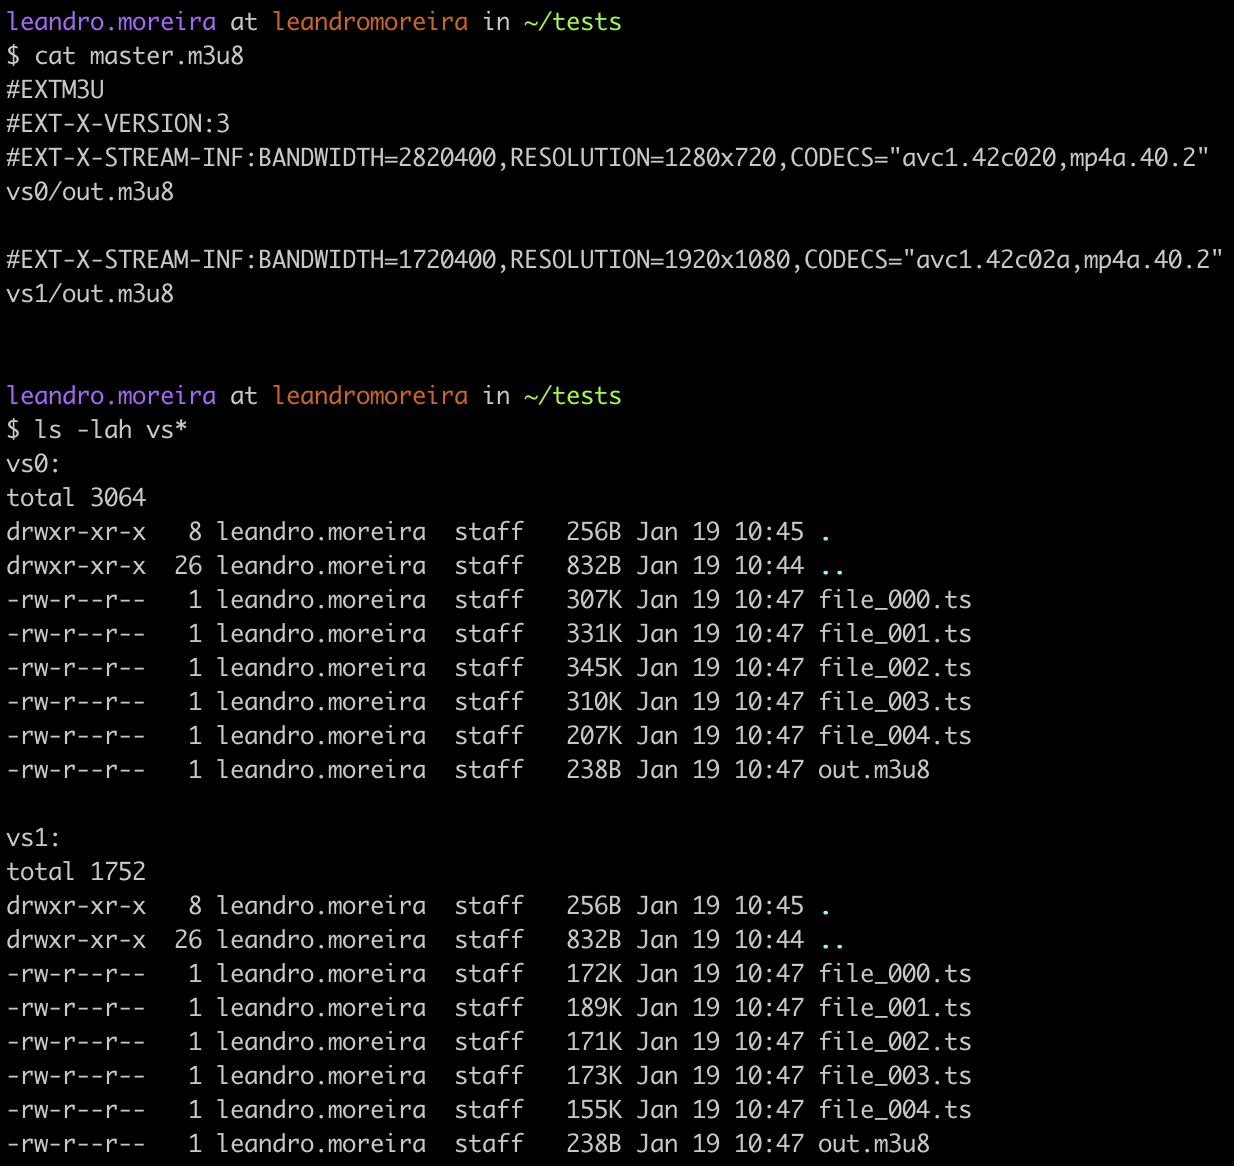Screen dimensions: 1234x1166
Task: Select the 307K file_000.ts entry
Action: [x=894, y=600]
